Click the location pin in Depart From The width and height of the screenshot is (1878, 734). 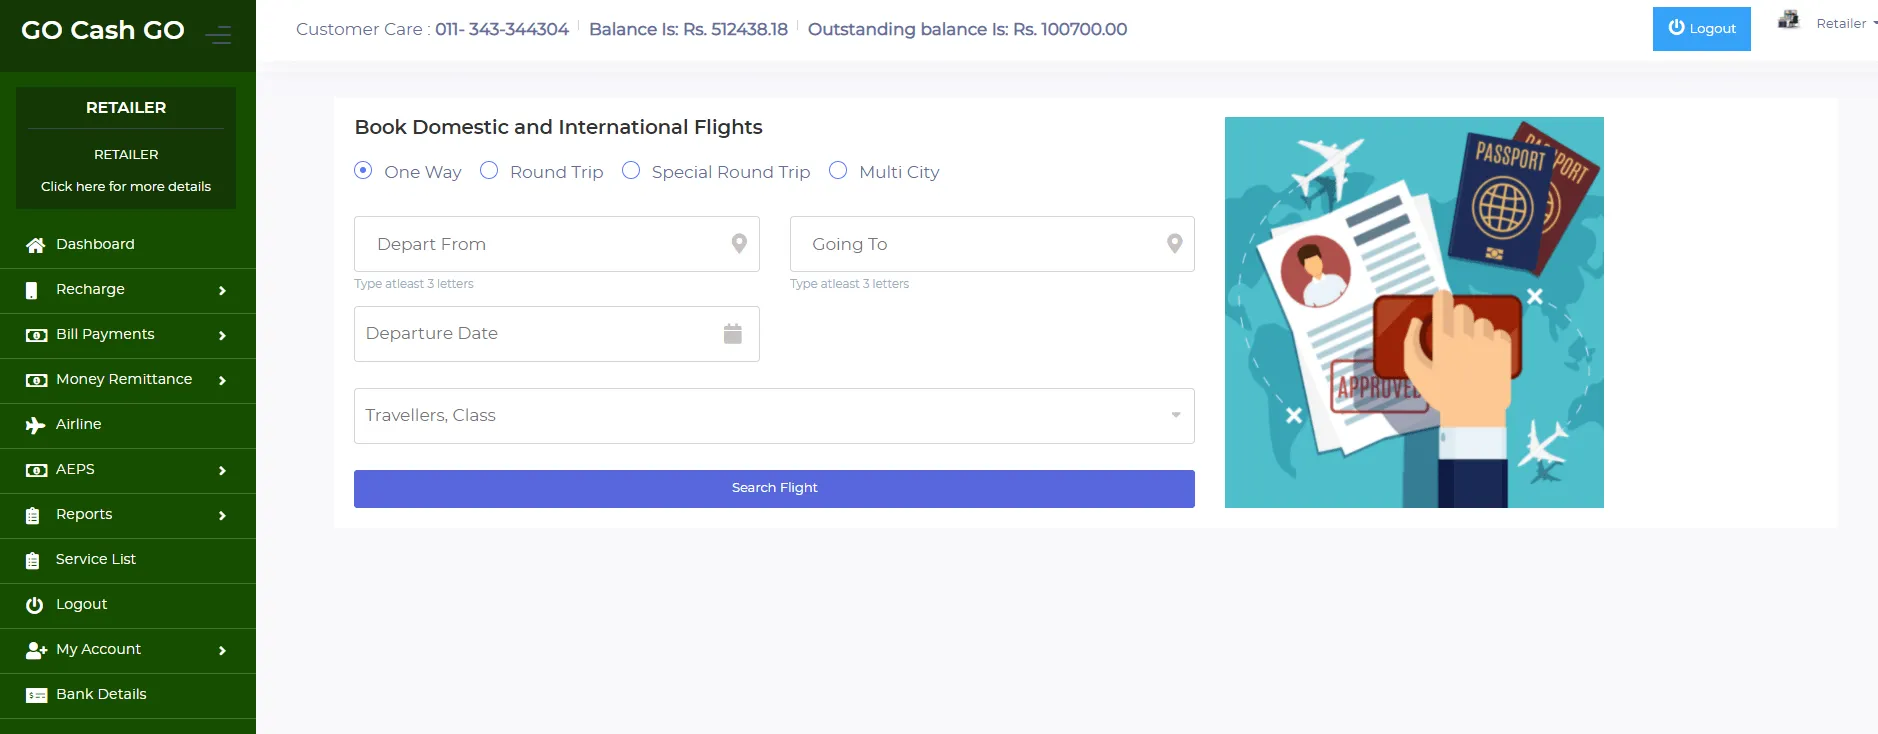[739, 244]
